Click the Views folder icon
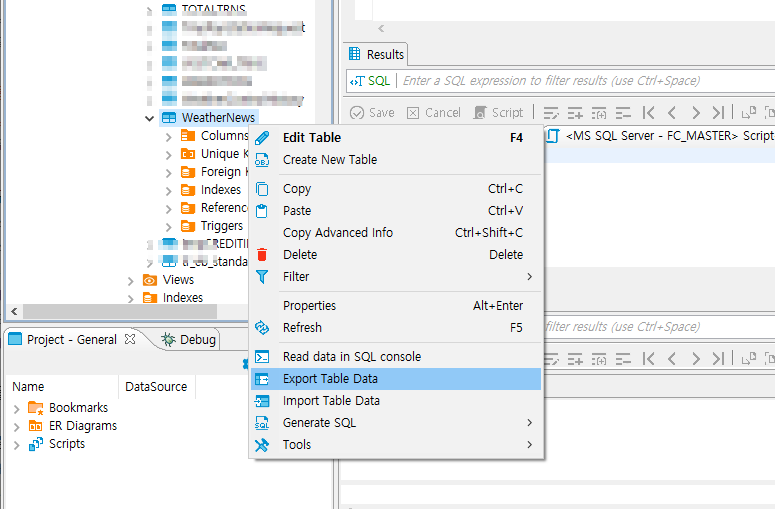Image resolution: width=775 pixels, height=509 pixels. (x=150, y=280)
